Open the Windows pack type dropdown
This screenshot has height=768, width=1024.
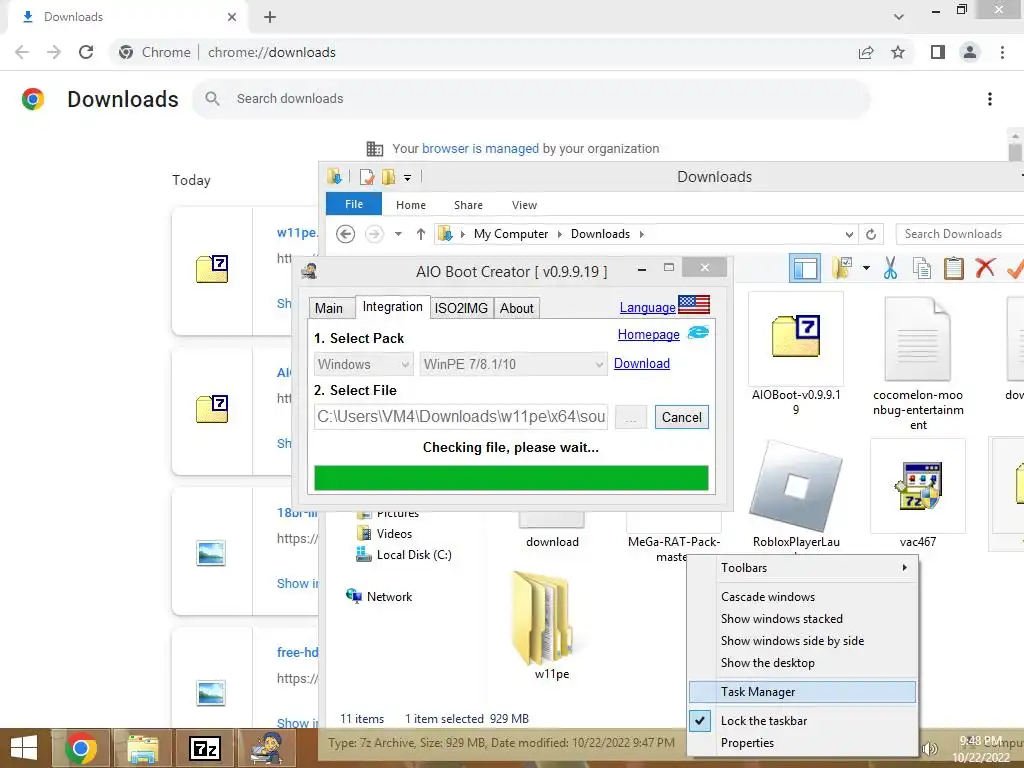coord(364,364)
